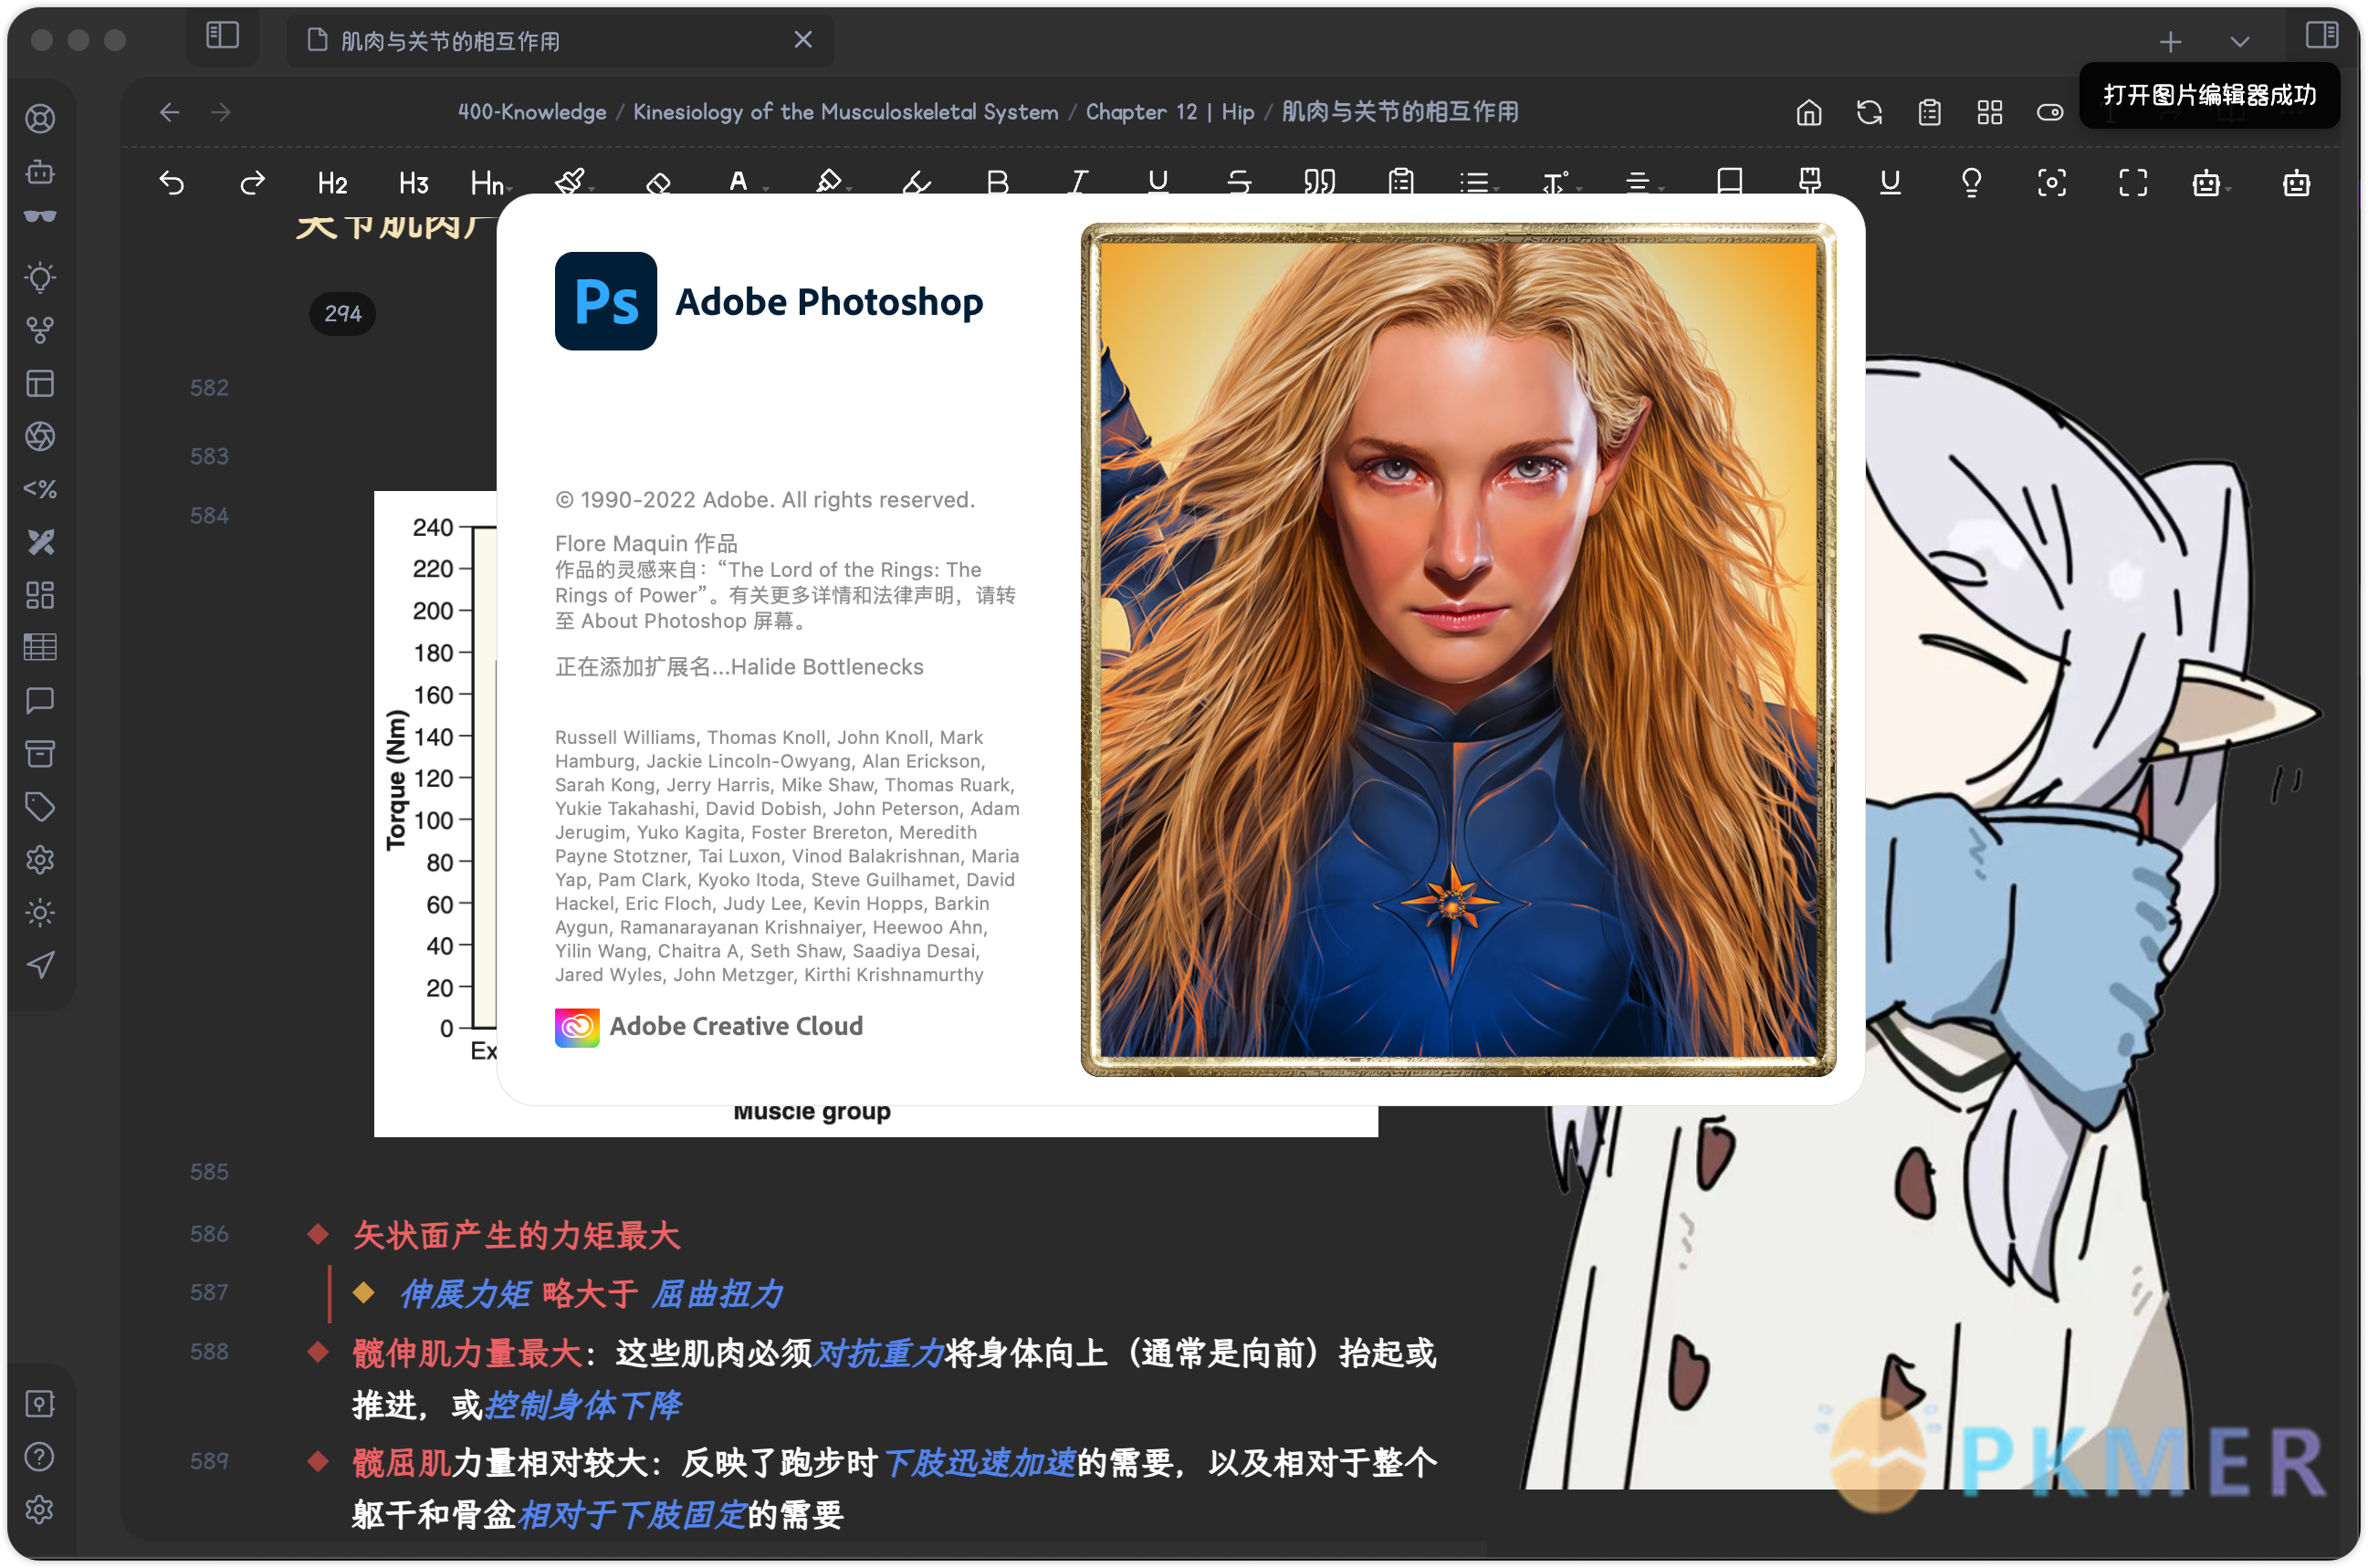Click the refresh sync icon in header
The image size is (2368, 1568).
[1869, 112]
